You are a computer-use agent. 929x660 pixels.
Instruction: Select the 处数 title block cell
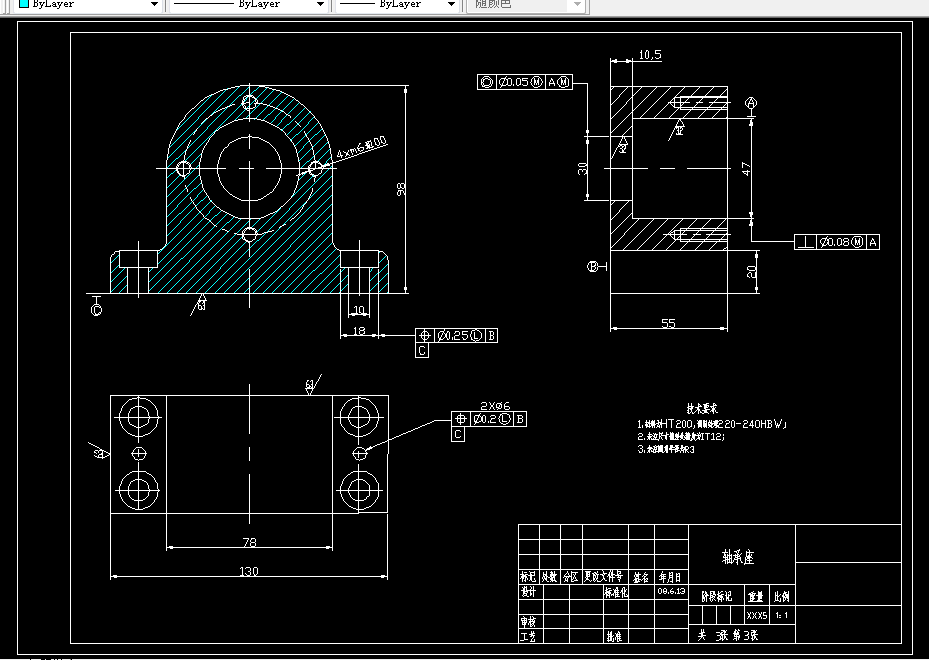549,576
